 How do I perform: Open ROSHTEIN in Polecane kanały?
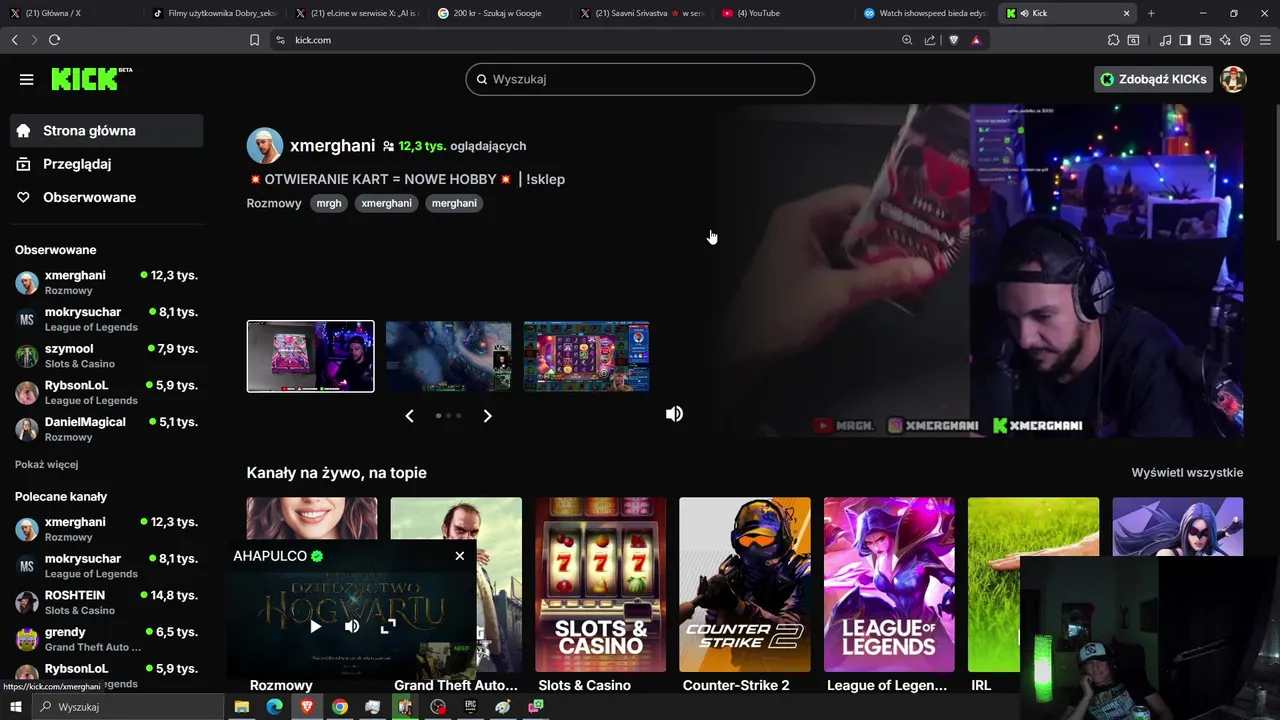[107, 602]
